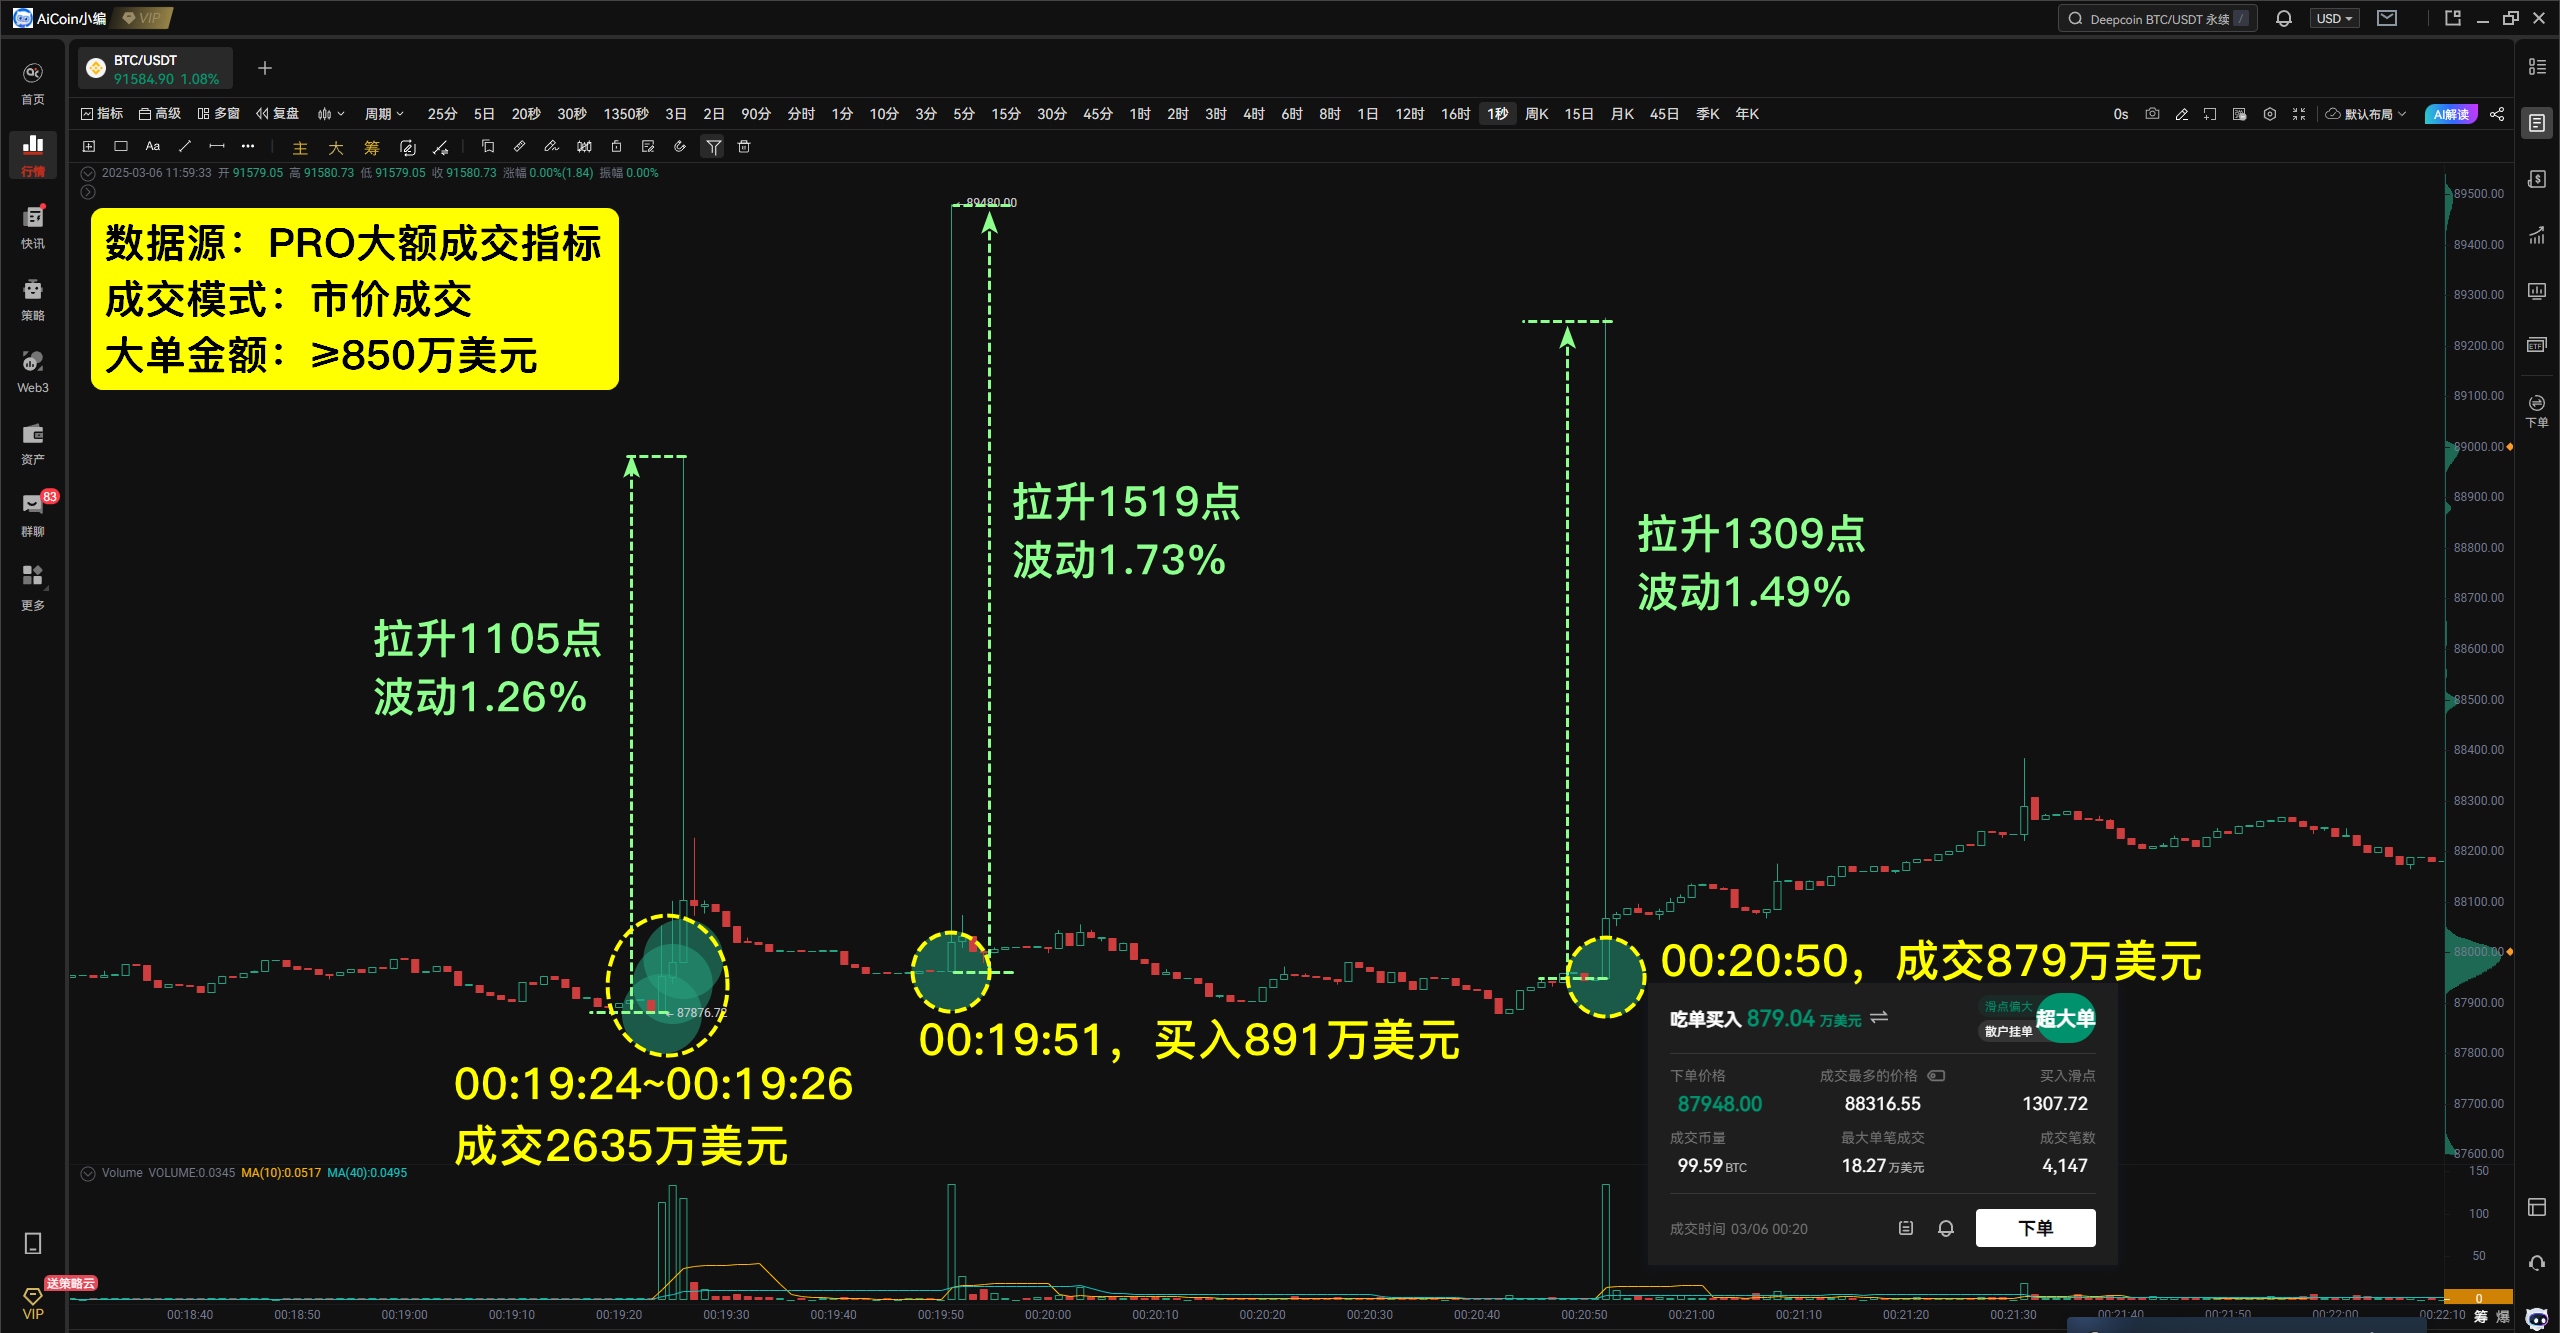Click the 0s delay indicator in toolbar
Image resolution: width=2560 pixels, height=1333 pixels.
click(2120, 114)
